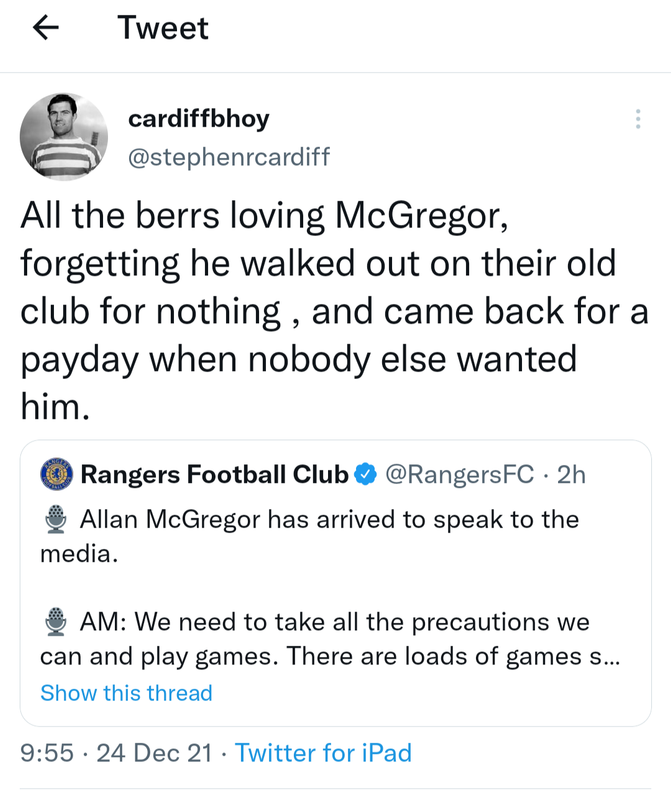The height and width of the screenshot is (800, 671).
Task: Click the cardiffbhoy display name
Action: (x=199, y=119)
